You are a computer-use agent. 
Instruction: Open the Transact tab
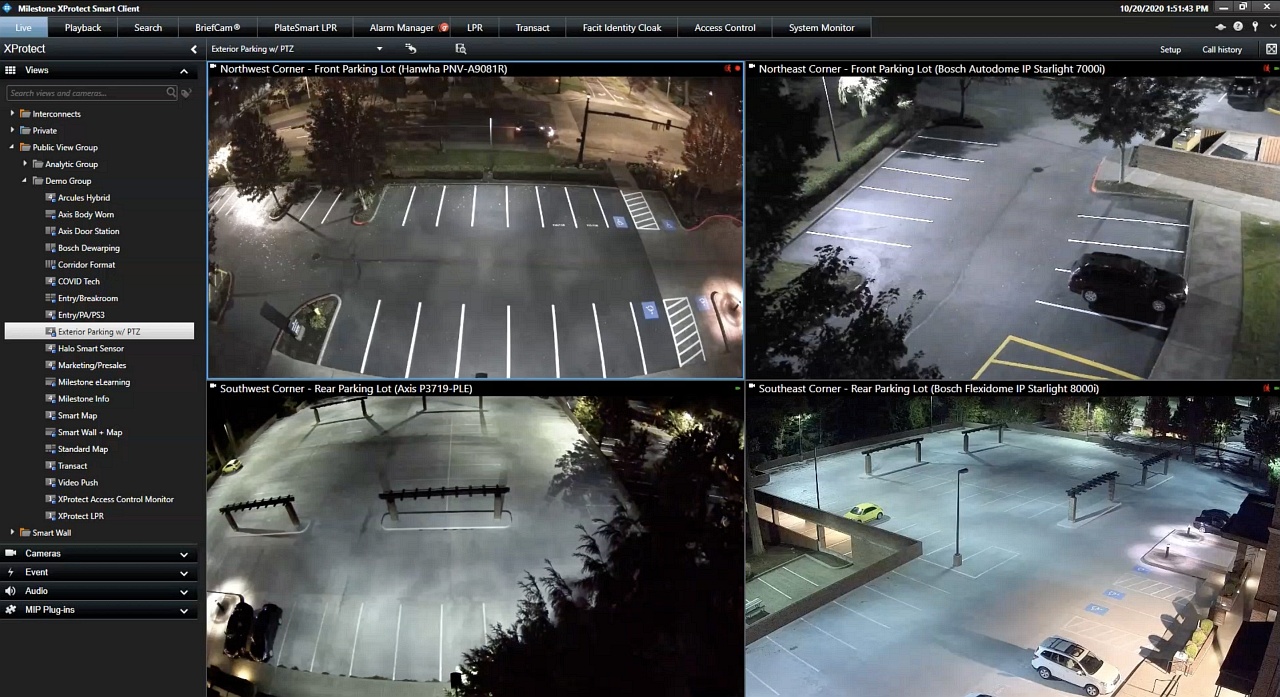click(533, 27)
